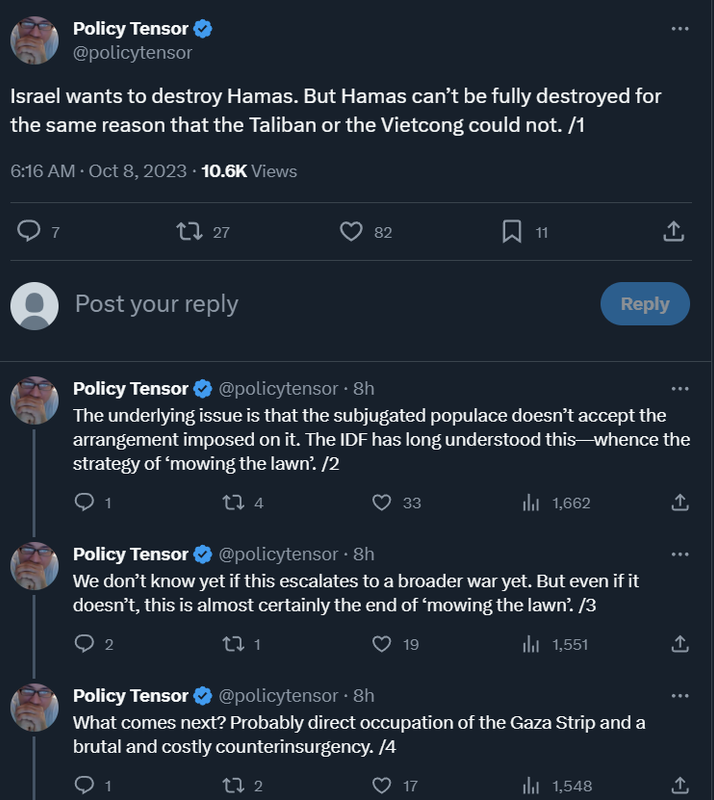Open the 6:16 AM Oct 8, 2023 timestamp
The width and height of the screenshot is (714, 800).
pos(98,171)
